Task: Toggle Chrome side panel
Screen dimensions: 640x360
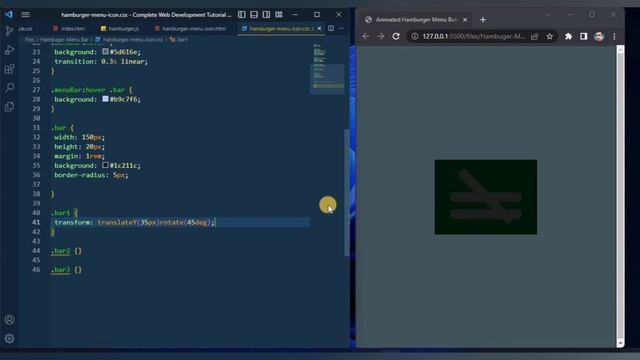Action: [x=584, y=36]
